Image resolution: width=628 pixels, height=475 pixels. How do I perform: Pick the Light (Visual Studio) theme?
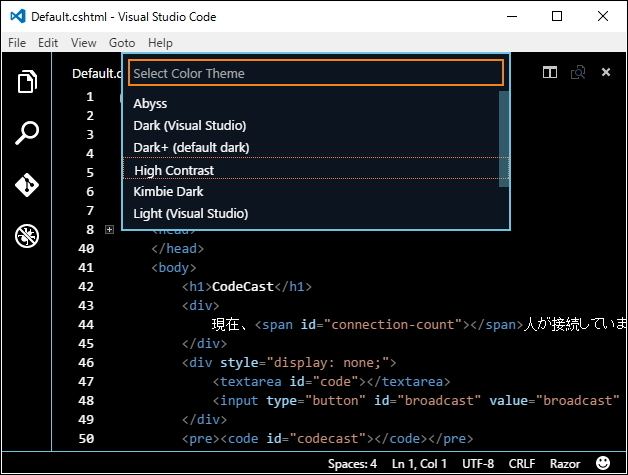point(190,213)
